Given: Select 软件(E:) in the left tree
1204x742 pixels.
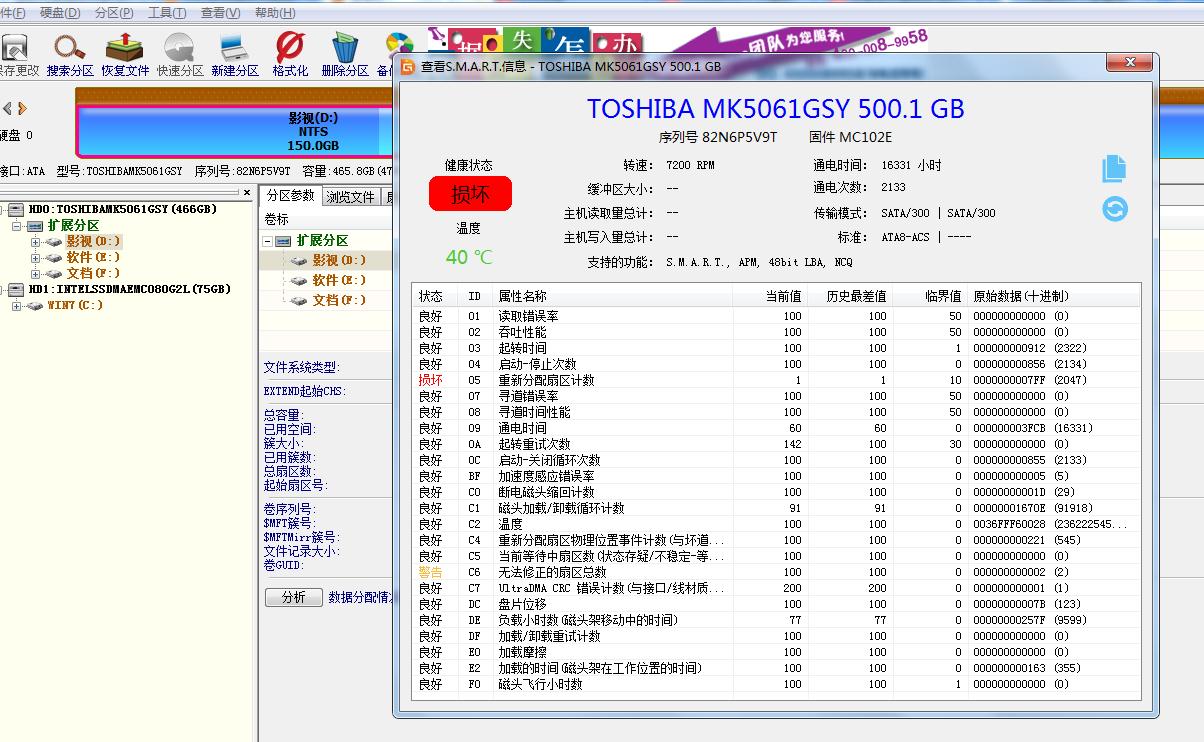Looking at the screenshot, I should (93, 258).
